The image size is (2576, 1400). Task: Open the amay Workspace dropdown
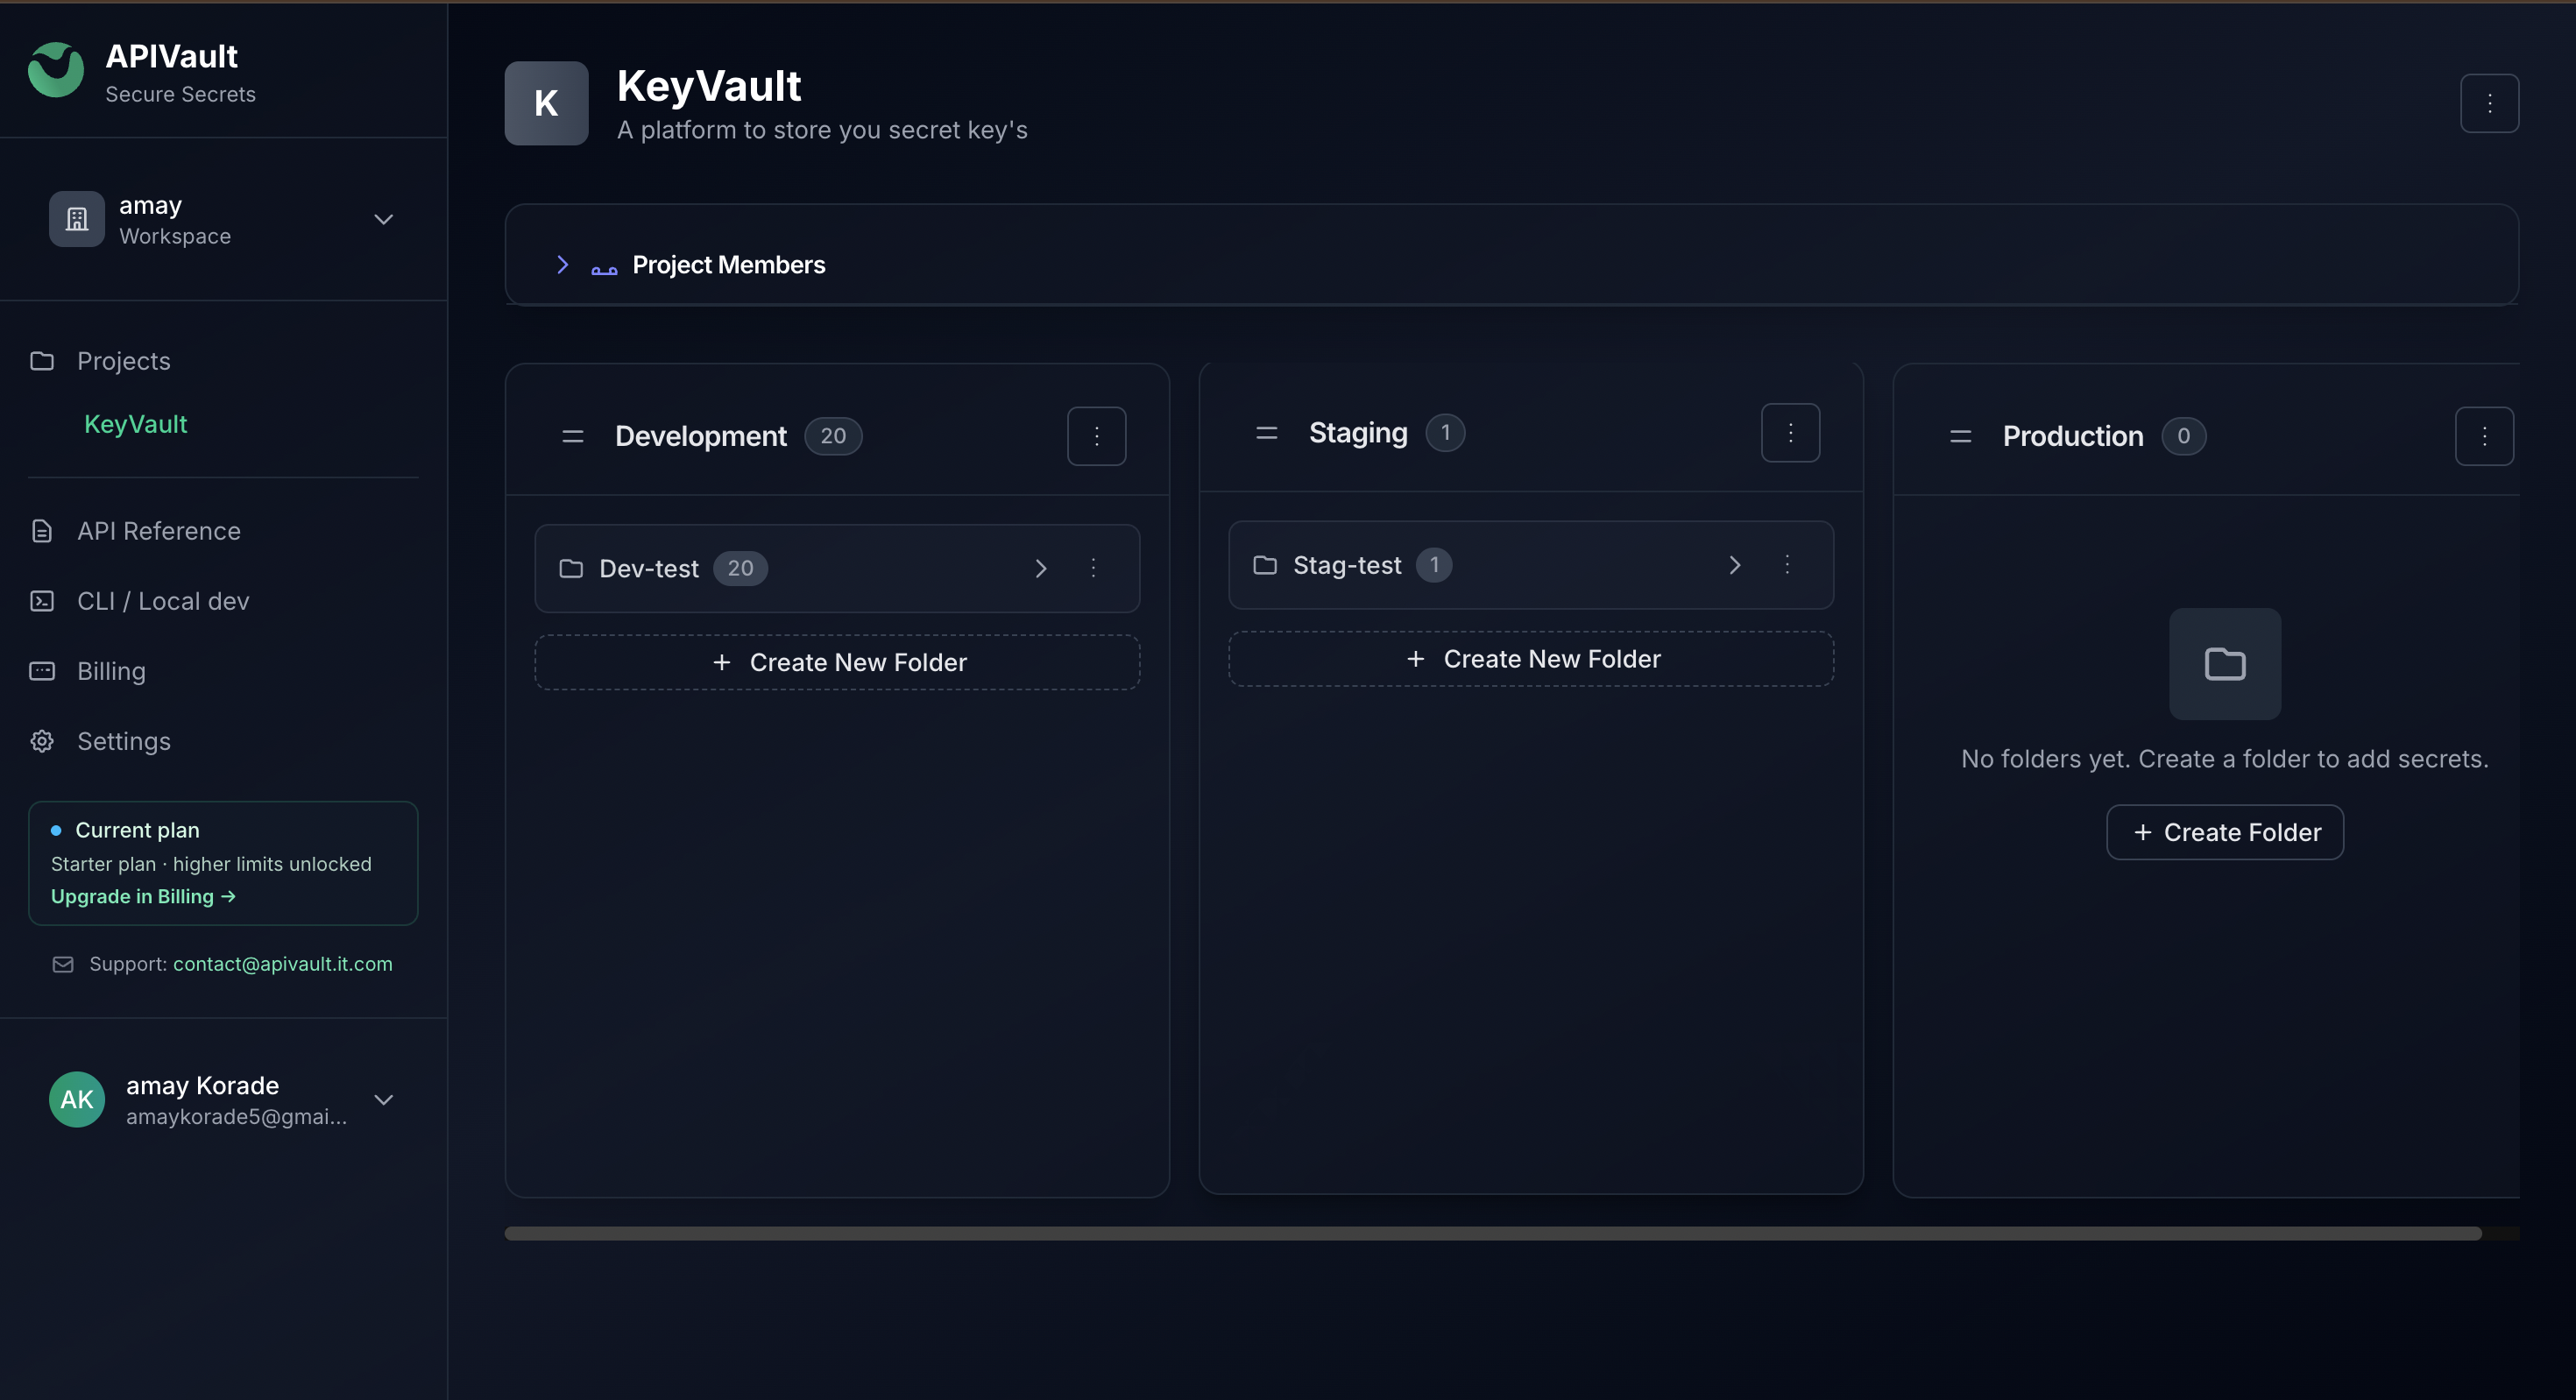point(383,219)
